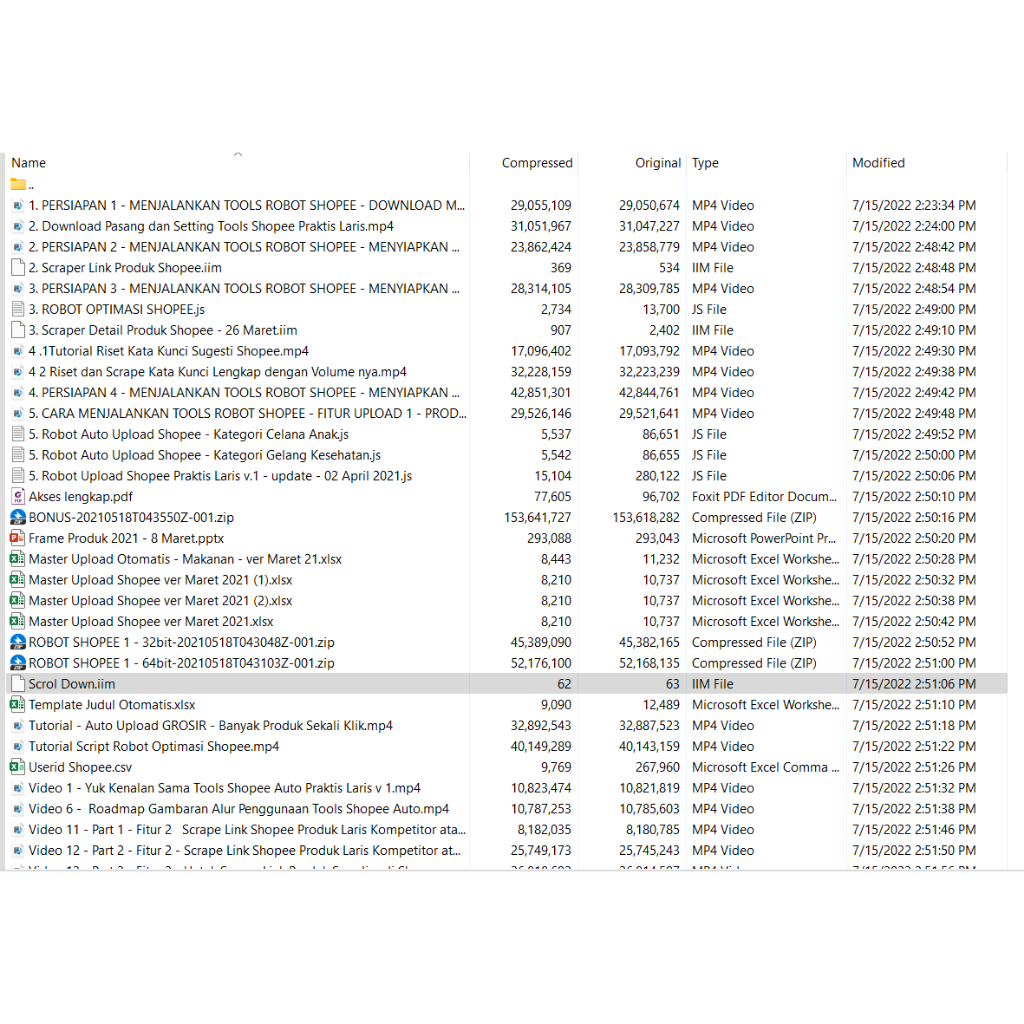
Task: Click the sort arrow above the Name column
Action: click(x=238, y=155)
